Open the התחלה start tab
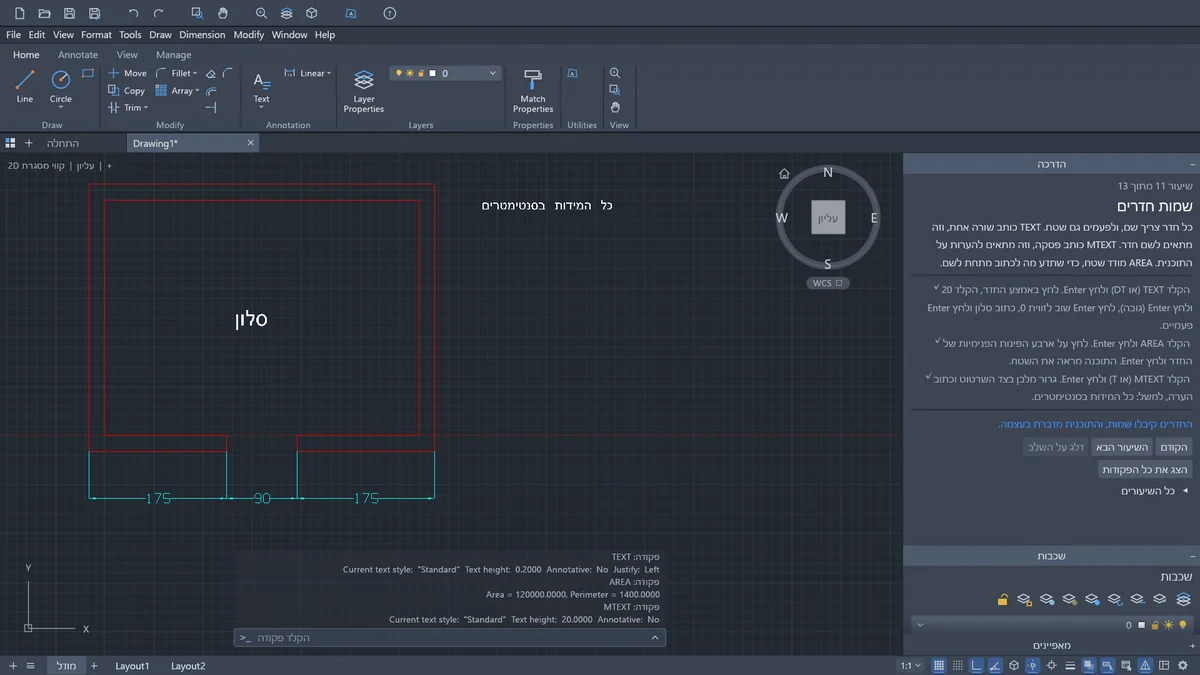 pyautogui.click(x=63, y=143)
